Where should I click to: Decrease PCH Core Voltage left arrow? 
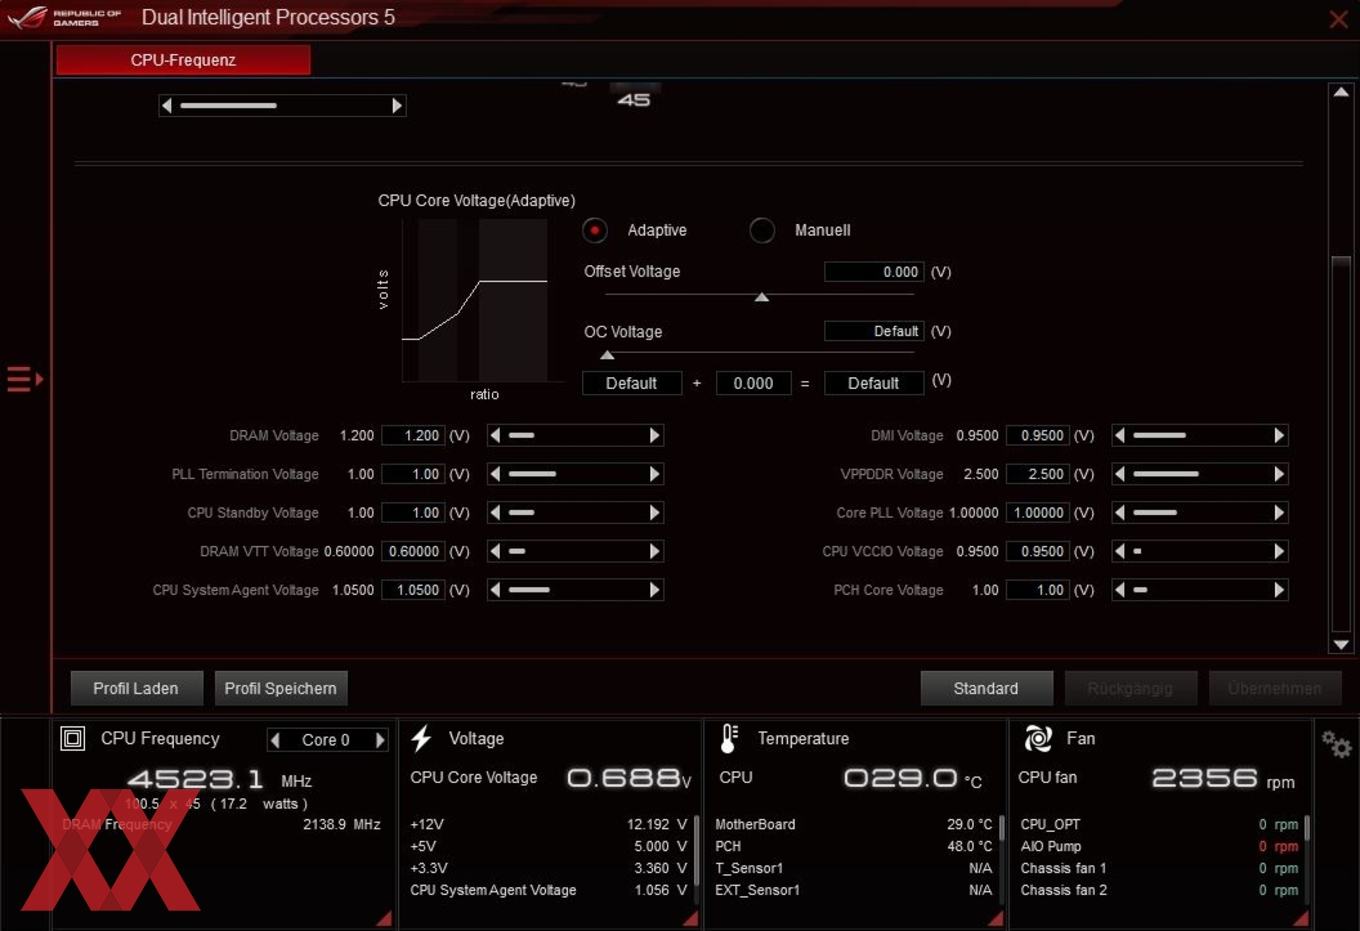click(x=1120, y=590)
